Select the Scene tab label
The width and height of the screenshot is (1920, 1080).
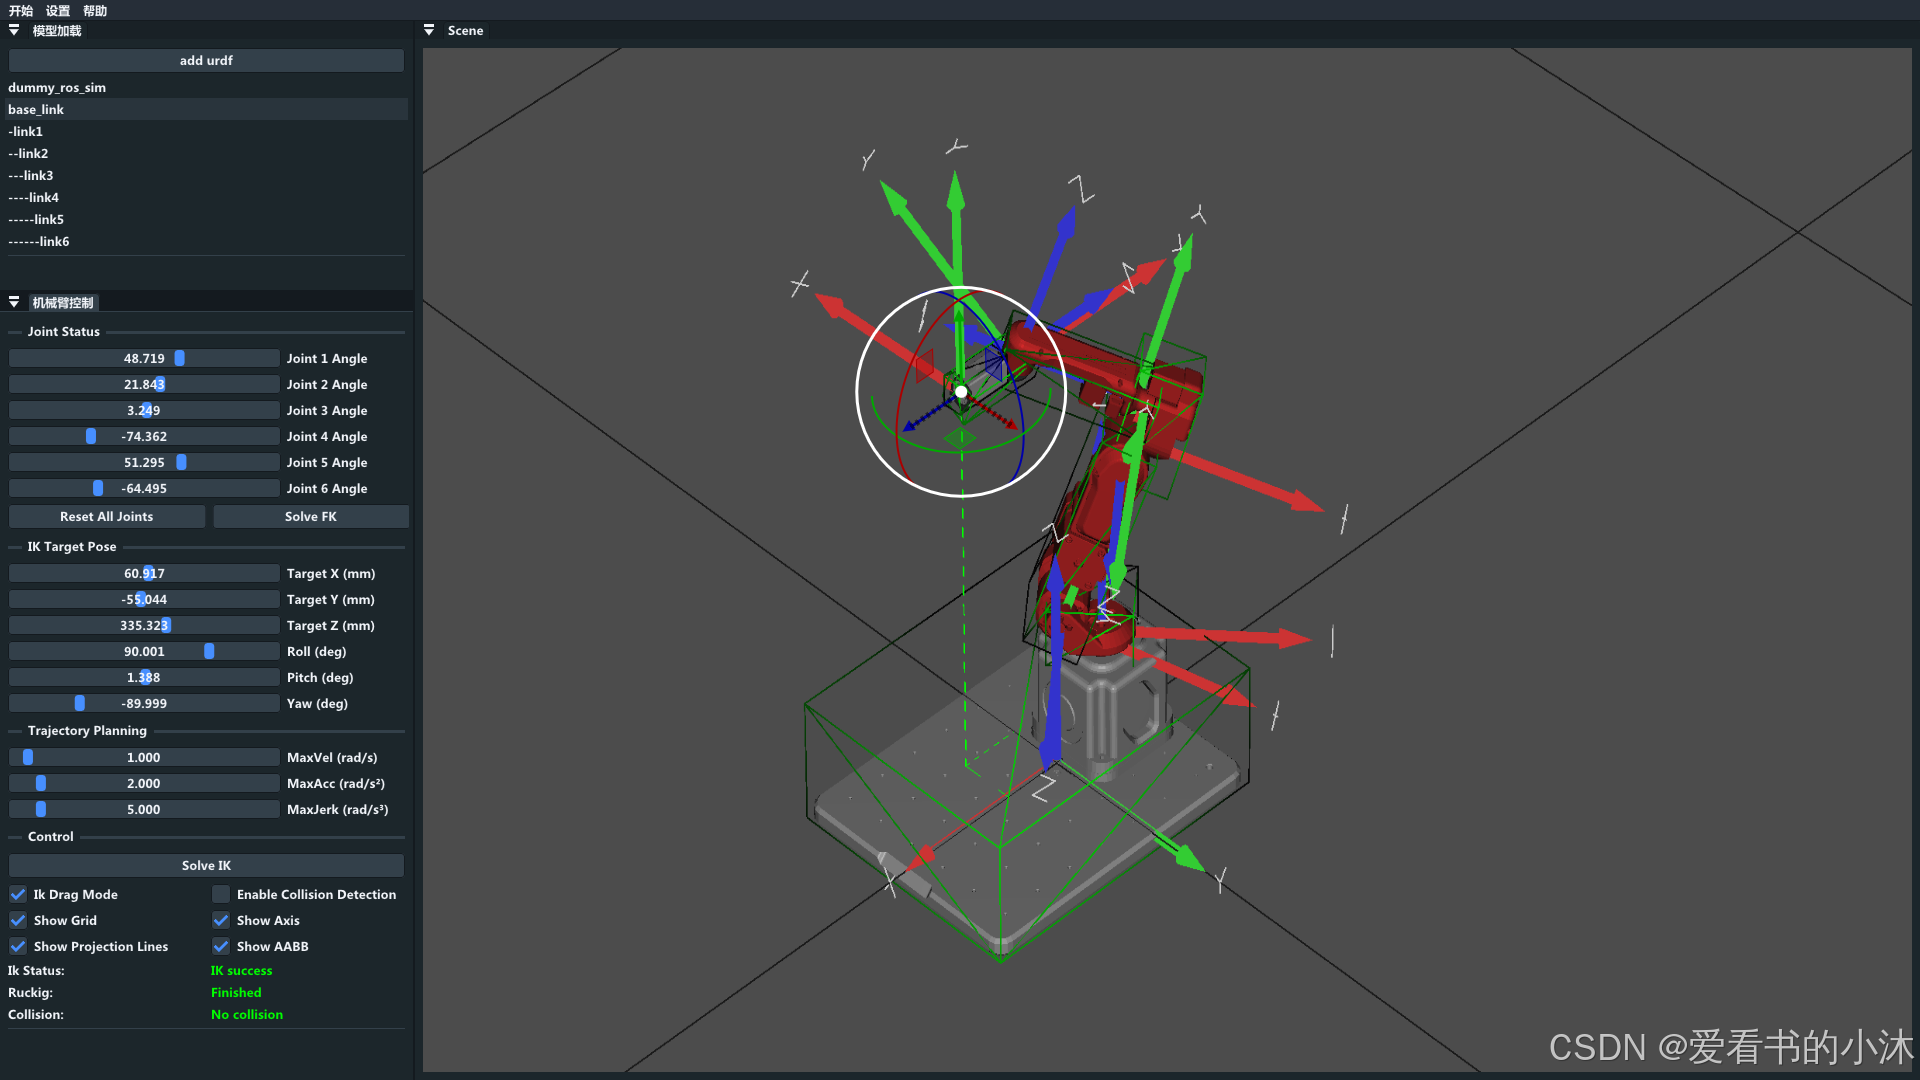point(465,31)
